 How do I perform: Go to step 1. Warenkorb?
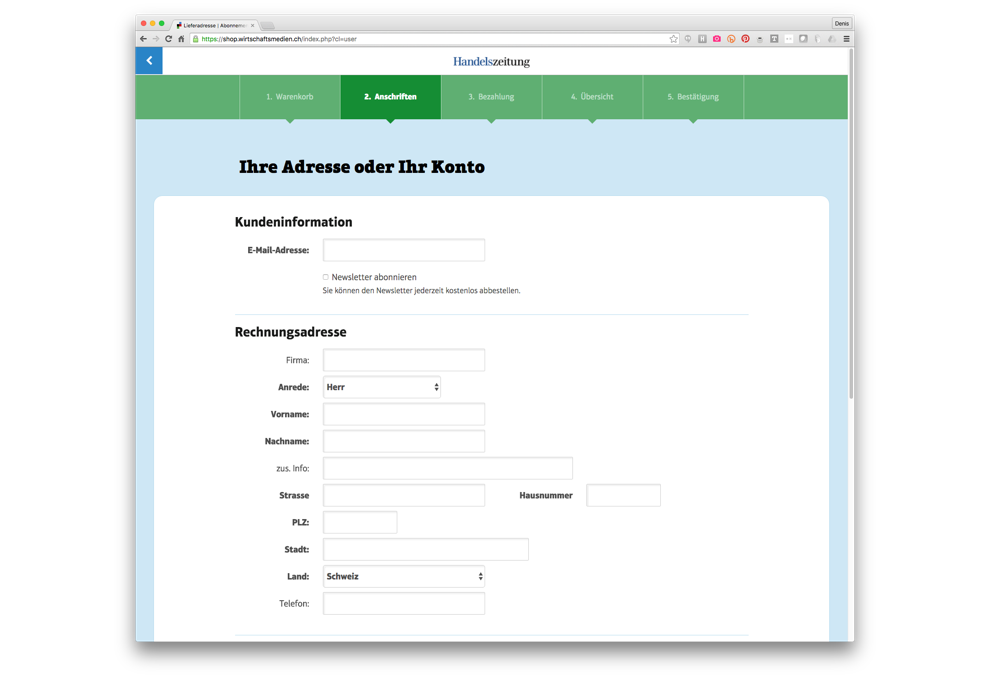290,97
